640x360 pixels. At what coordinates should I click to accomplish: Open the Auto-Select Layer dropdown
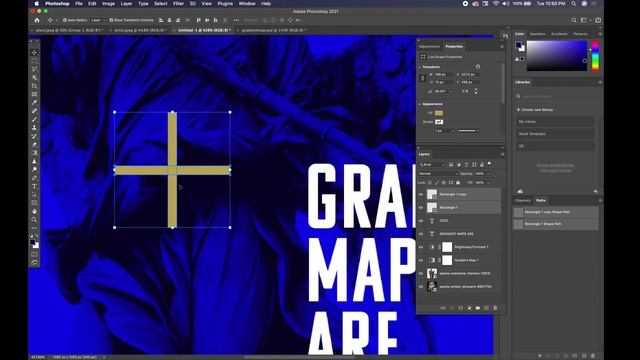click(x=98, y=20)
